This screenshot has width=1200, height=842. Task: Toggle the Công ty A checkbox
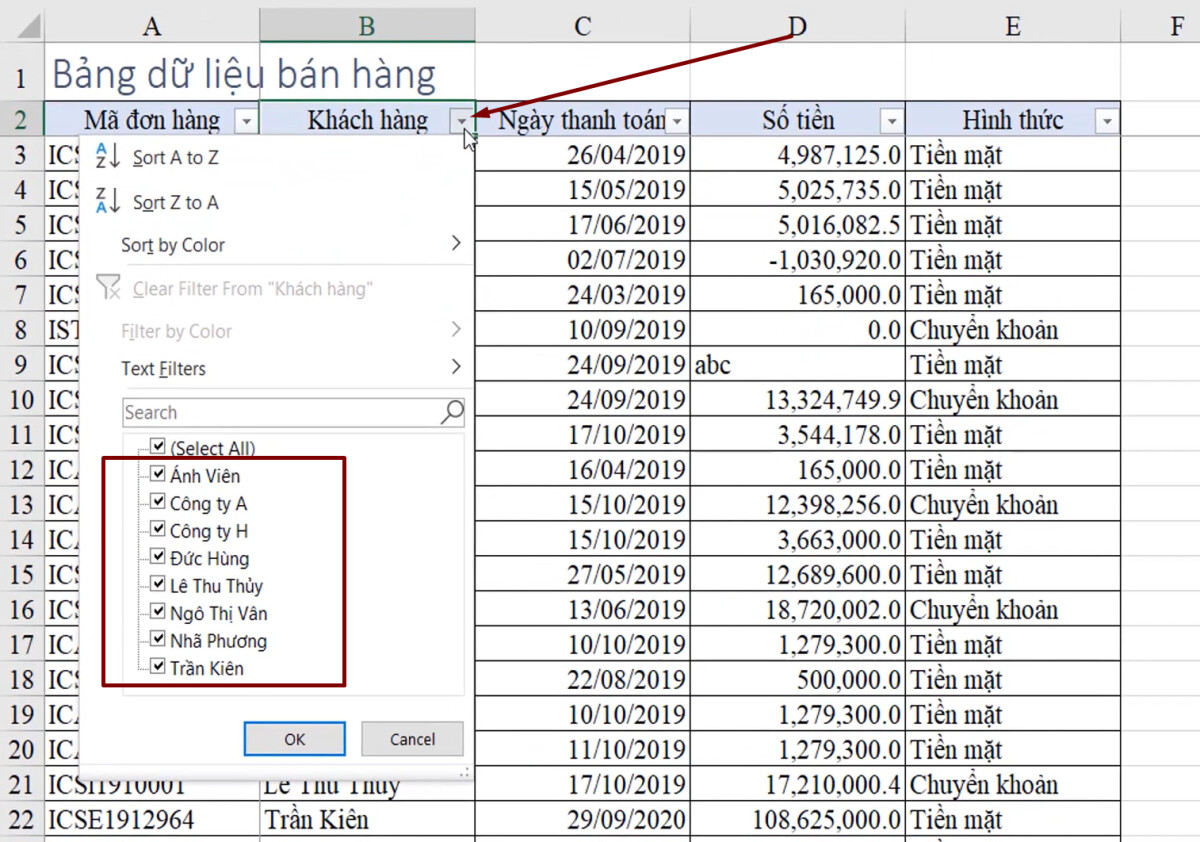(x=159, y=503)
